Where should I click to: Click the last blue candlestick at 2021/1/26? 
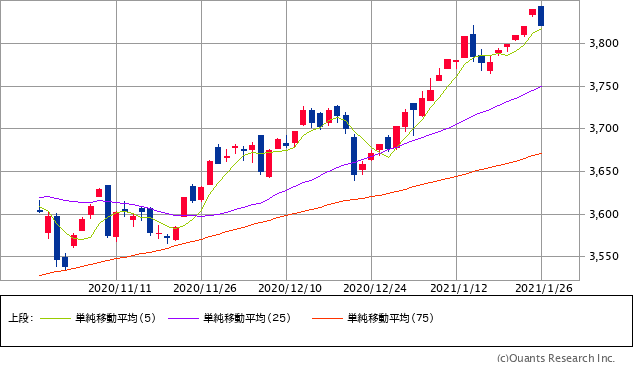[x=541, y=16]
